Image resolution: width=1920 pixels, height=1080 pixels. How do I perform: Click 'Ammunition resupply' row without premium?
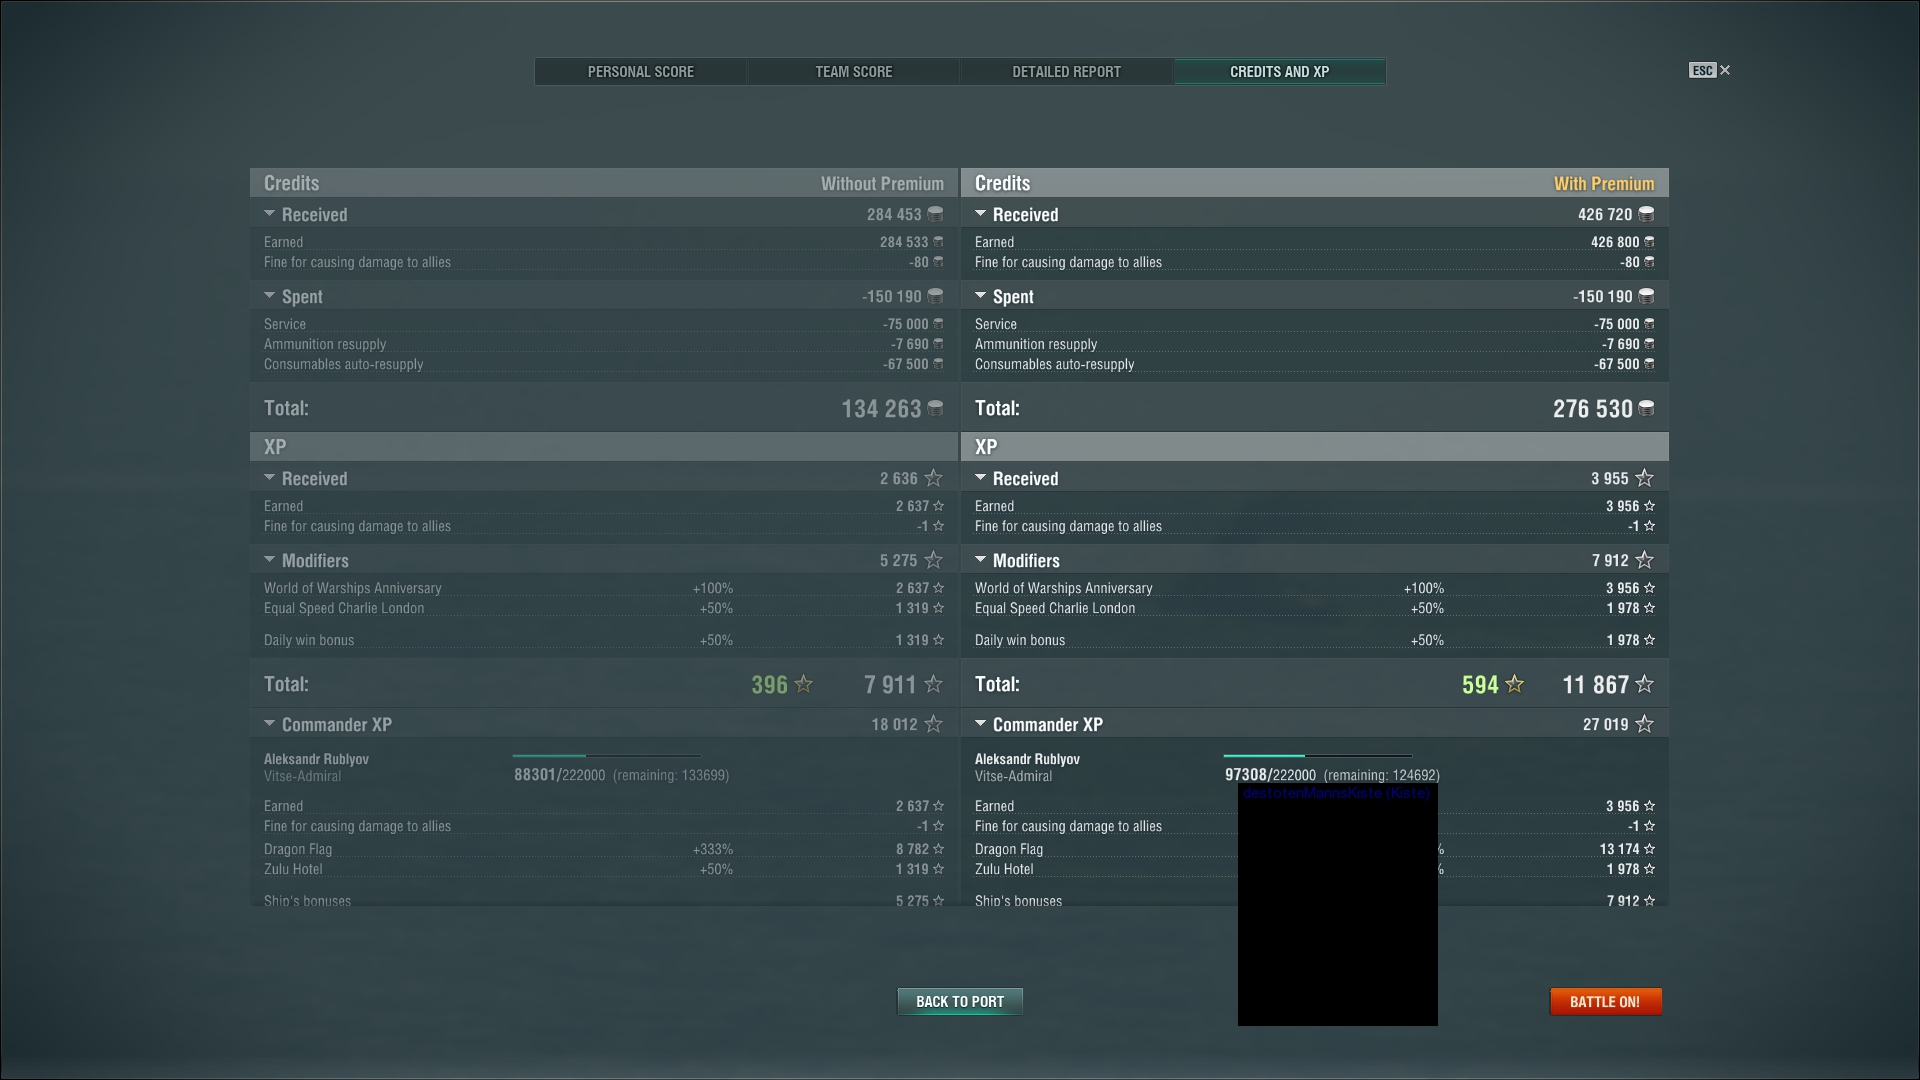pos(604,344)
